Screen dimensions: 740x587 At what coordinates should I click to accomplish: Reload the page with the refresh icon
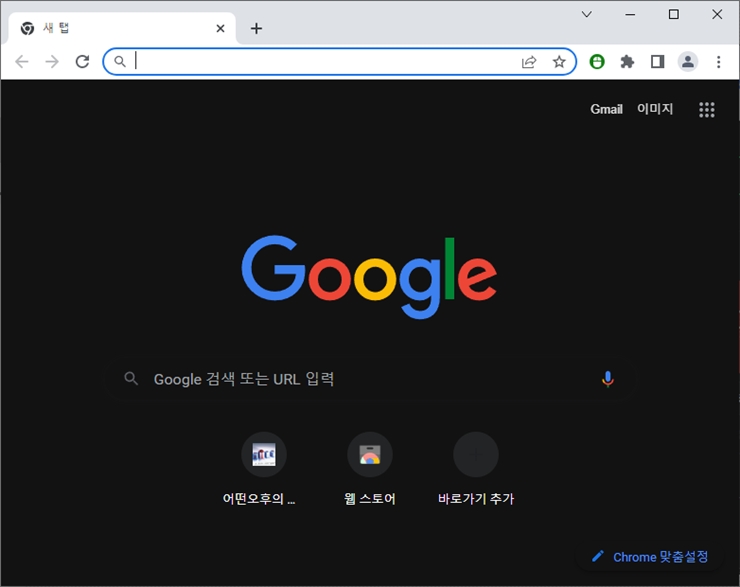tap(83, 61)
